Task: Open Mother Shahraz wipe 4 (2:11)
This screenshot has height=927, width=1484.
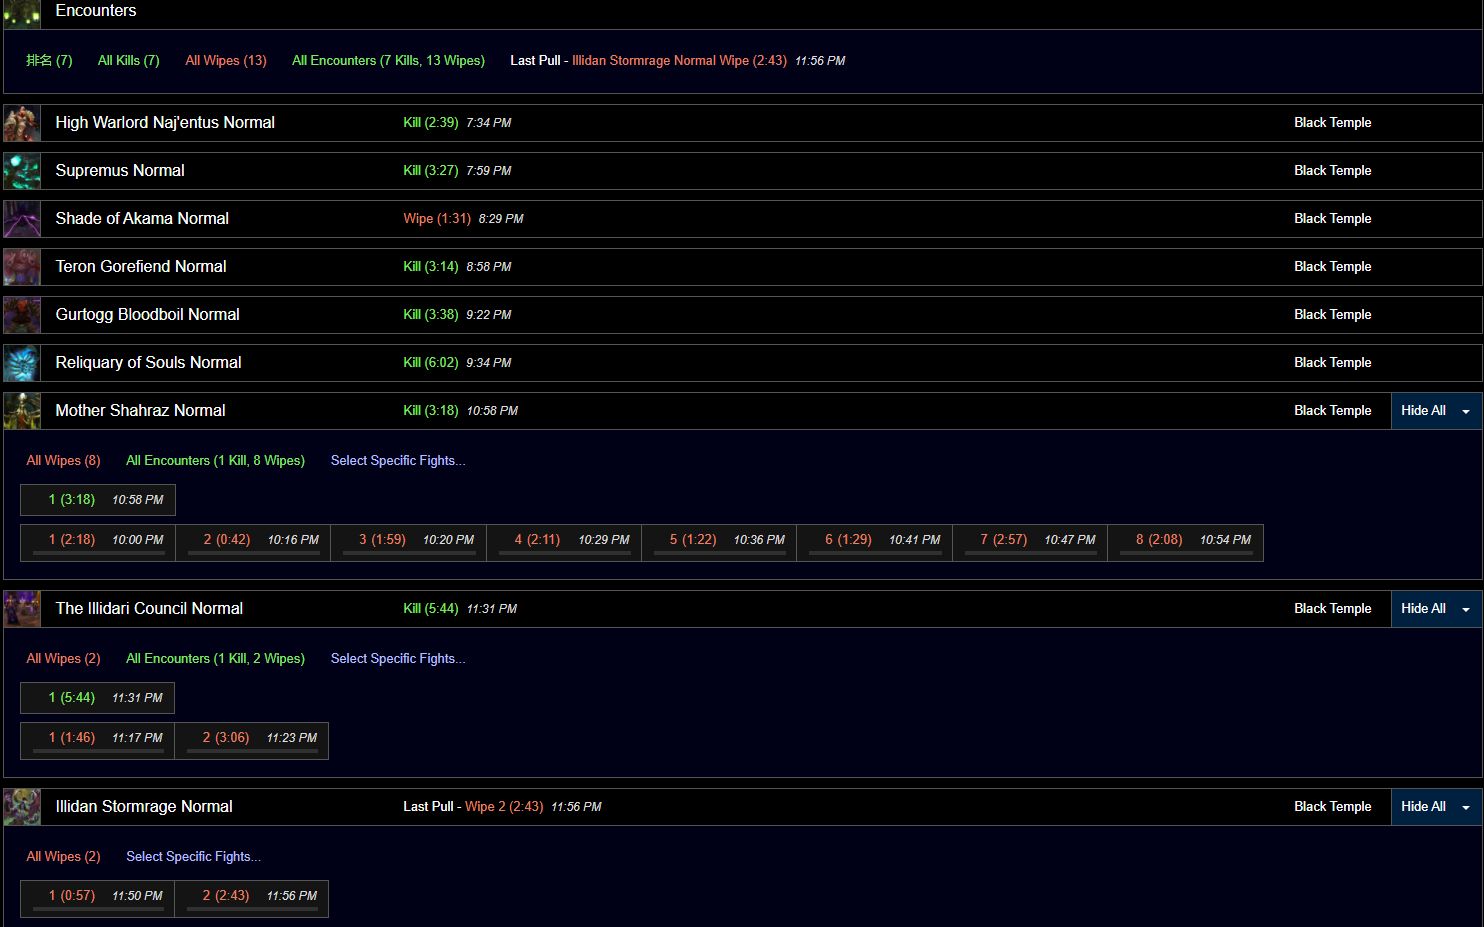Action: pos(564,542)
